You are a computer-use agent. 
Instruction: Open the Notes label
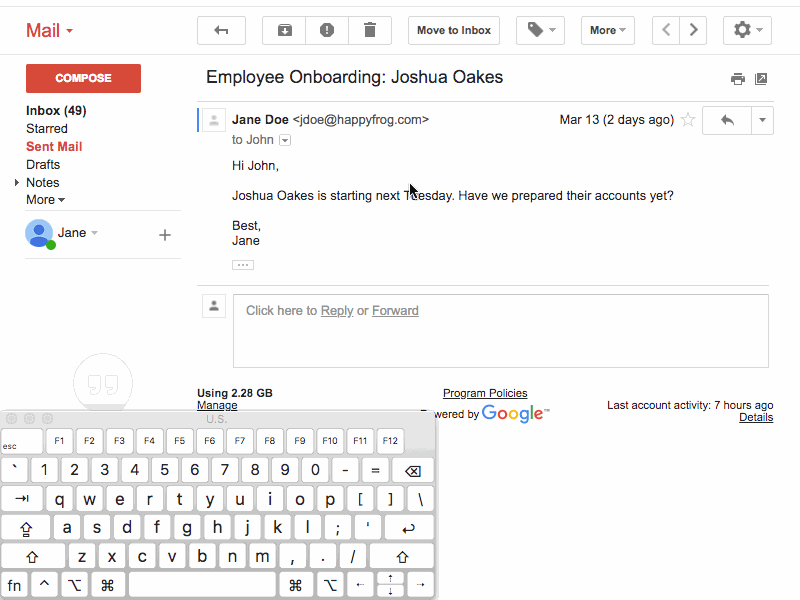point(43,182)
